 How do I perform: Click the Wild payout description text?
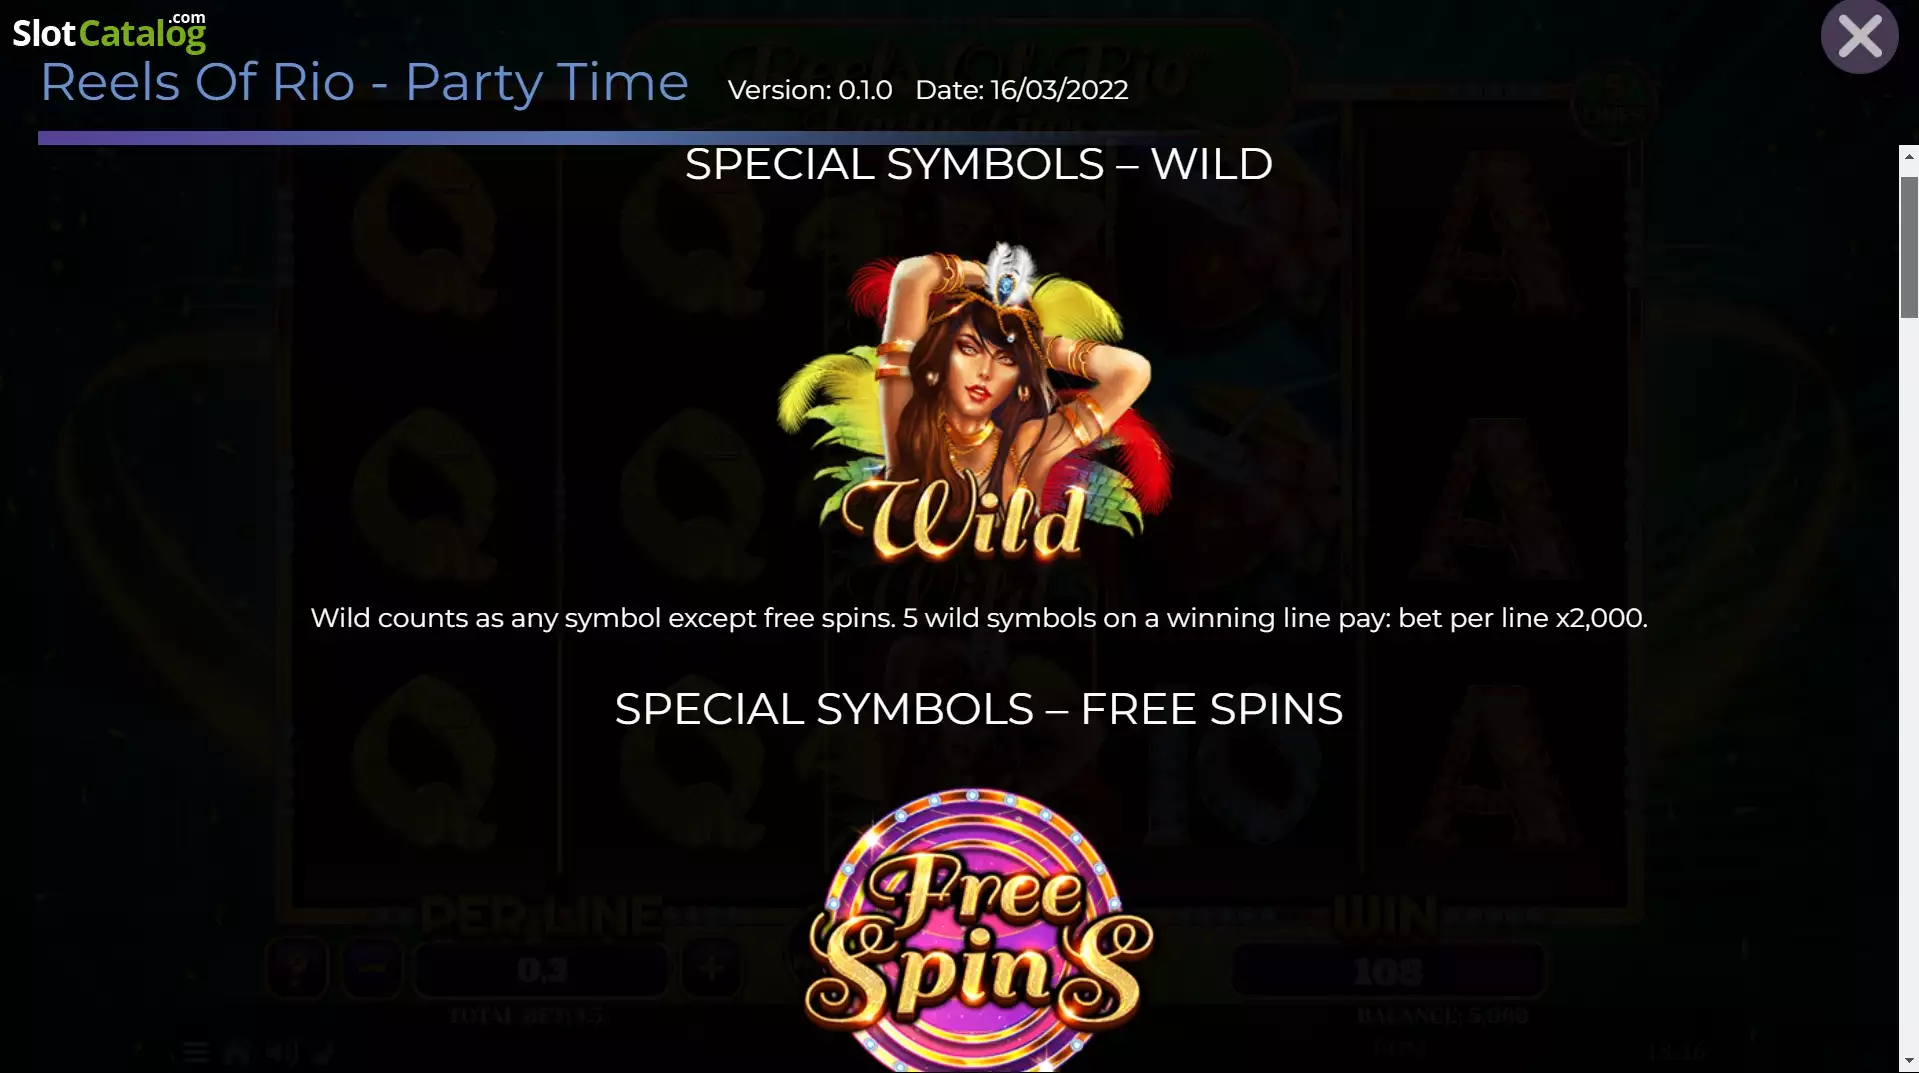pyautogui.click(x=978, y=618)
